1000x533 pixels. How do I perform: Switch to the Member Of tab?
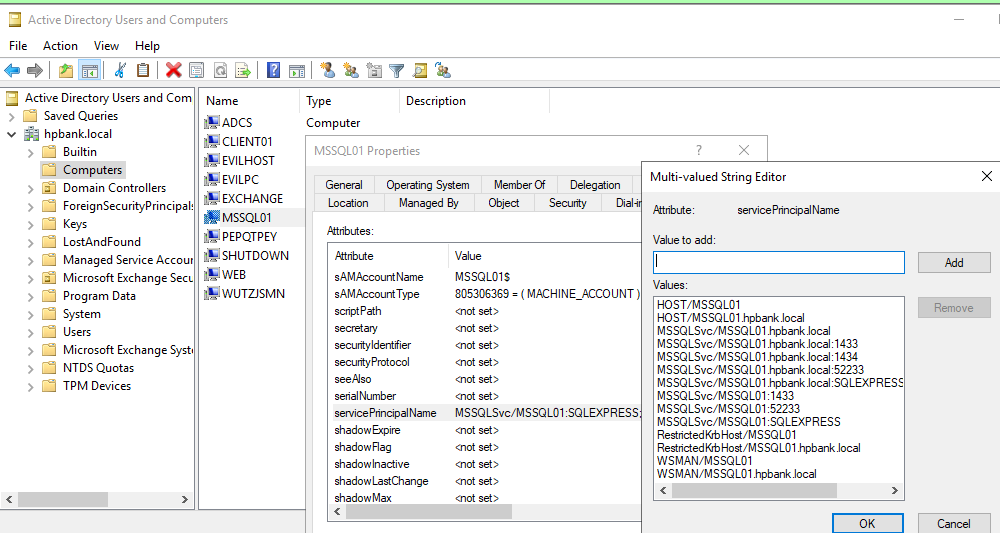point(519,185)
